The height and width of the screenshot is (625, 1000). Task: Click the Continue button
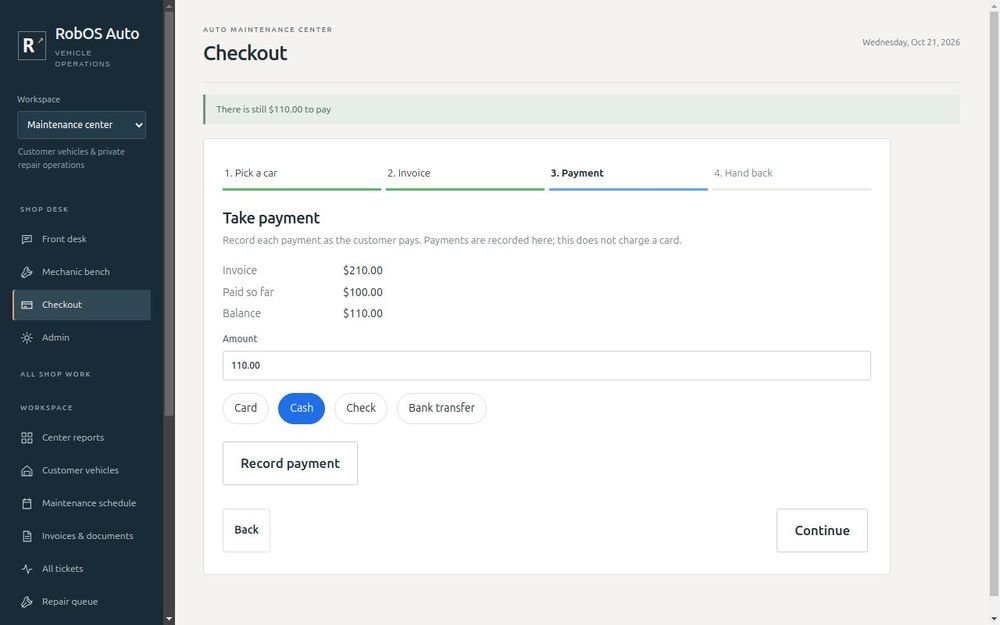[x=822, y=530]
